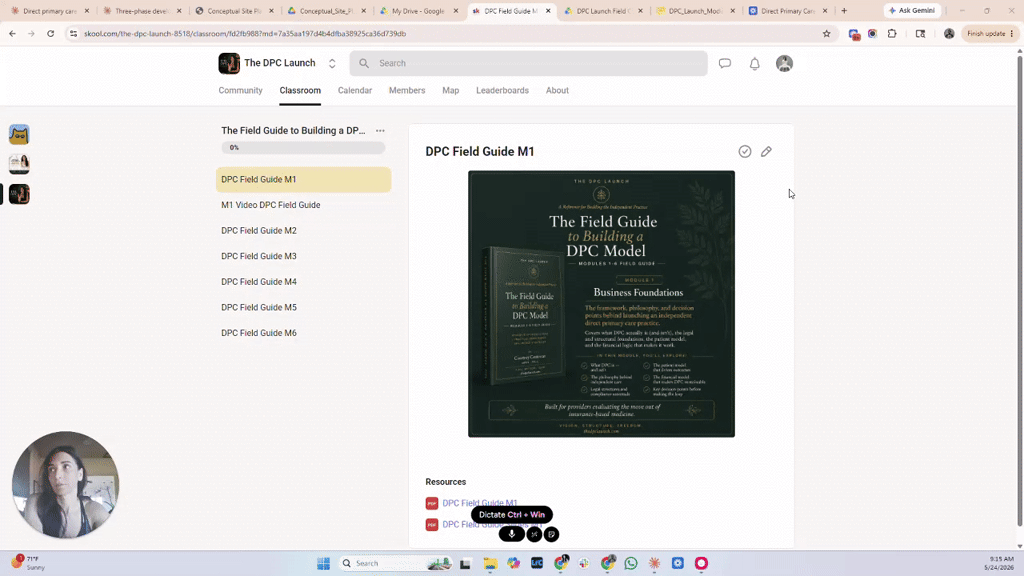View site information icon in address bar
Screen dimensions: 1024x576
coord(73,33)
